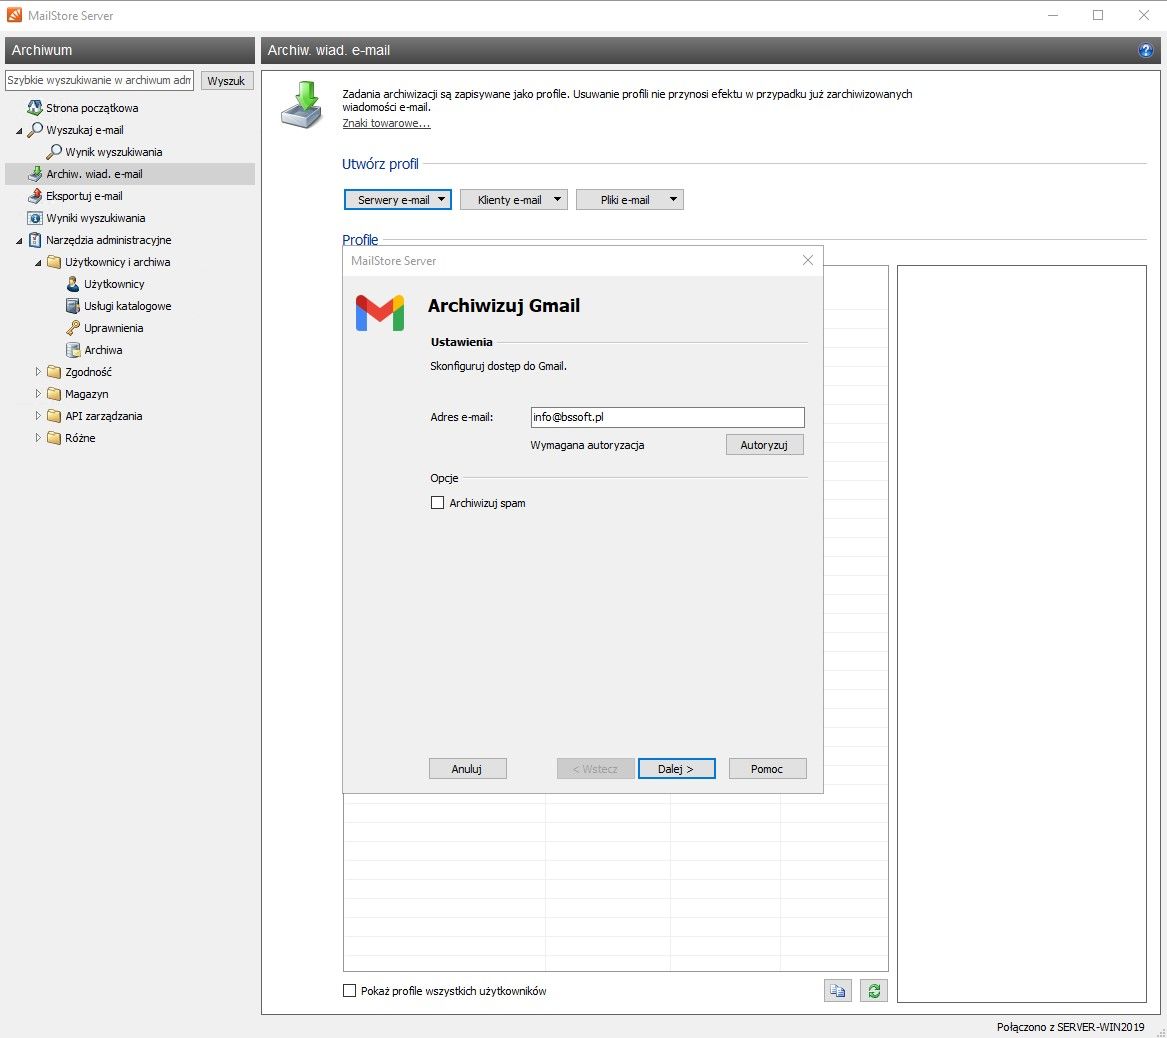Click the Archiwum panel header

pos(130,50)
